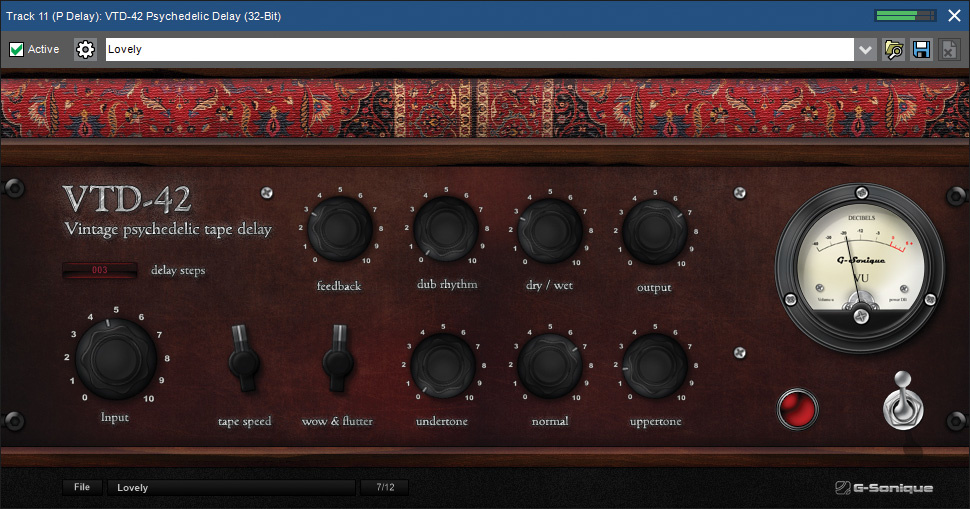Click the VU meter display
The width and height of the screenshot is (970, 509).
861,268
